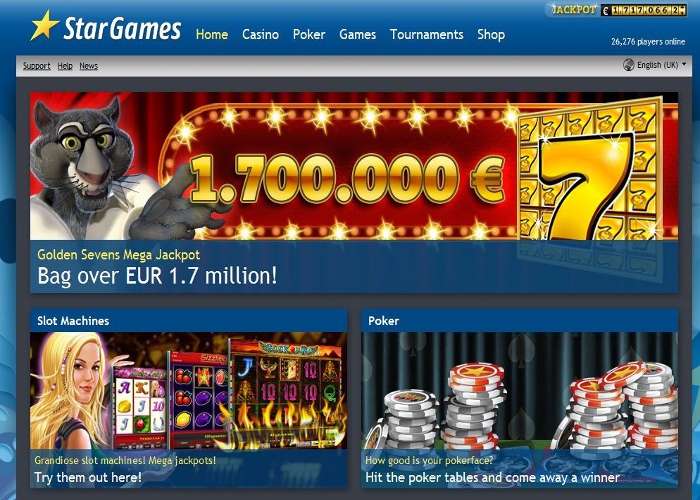Click the StarGames yellow star logo
Image resolution: width=700 pixels, height=500 pixels.
coord(45,25)
